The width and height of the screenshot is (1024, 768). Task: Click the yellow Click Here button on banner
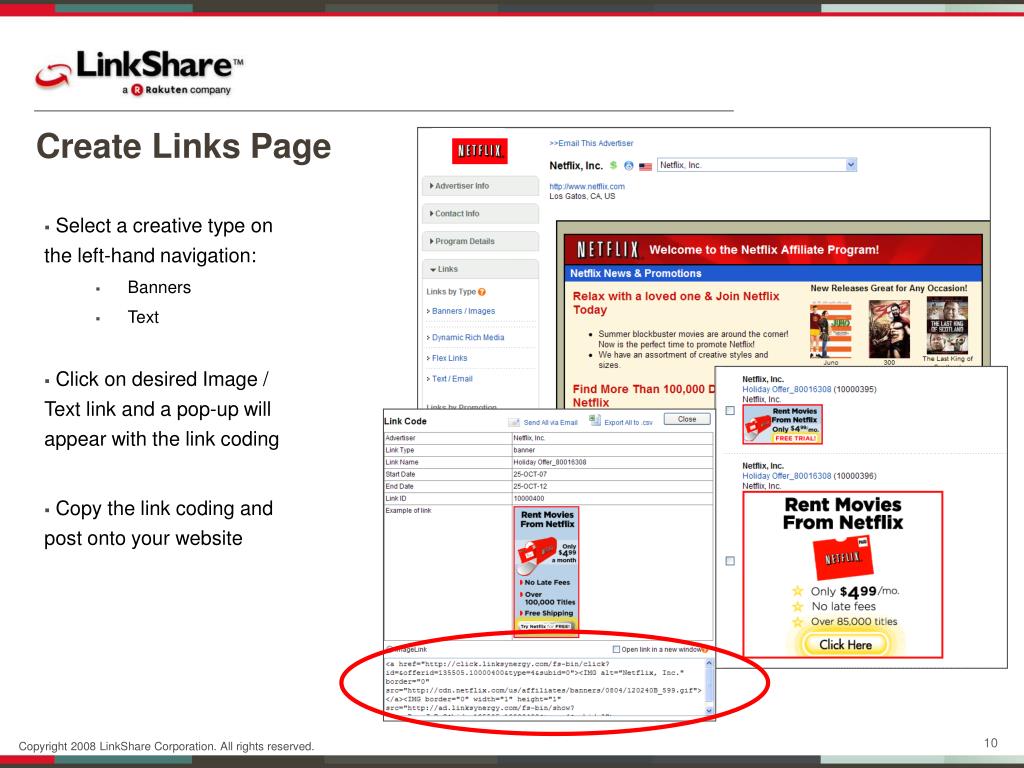click(x=845, y=645)
